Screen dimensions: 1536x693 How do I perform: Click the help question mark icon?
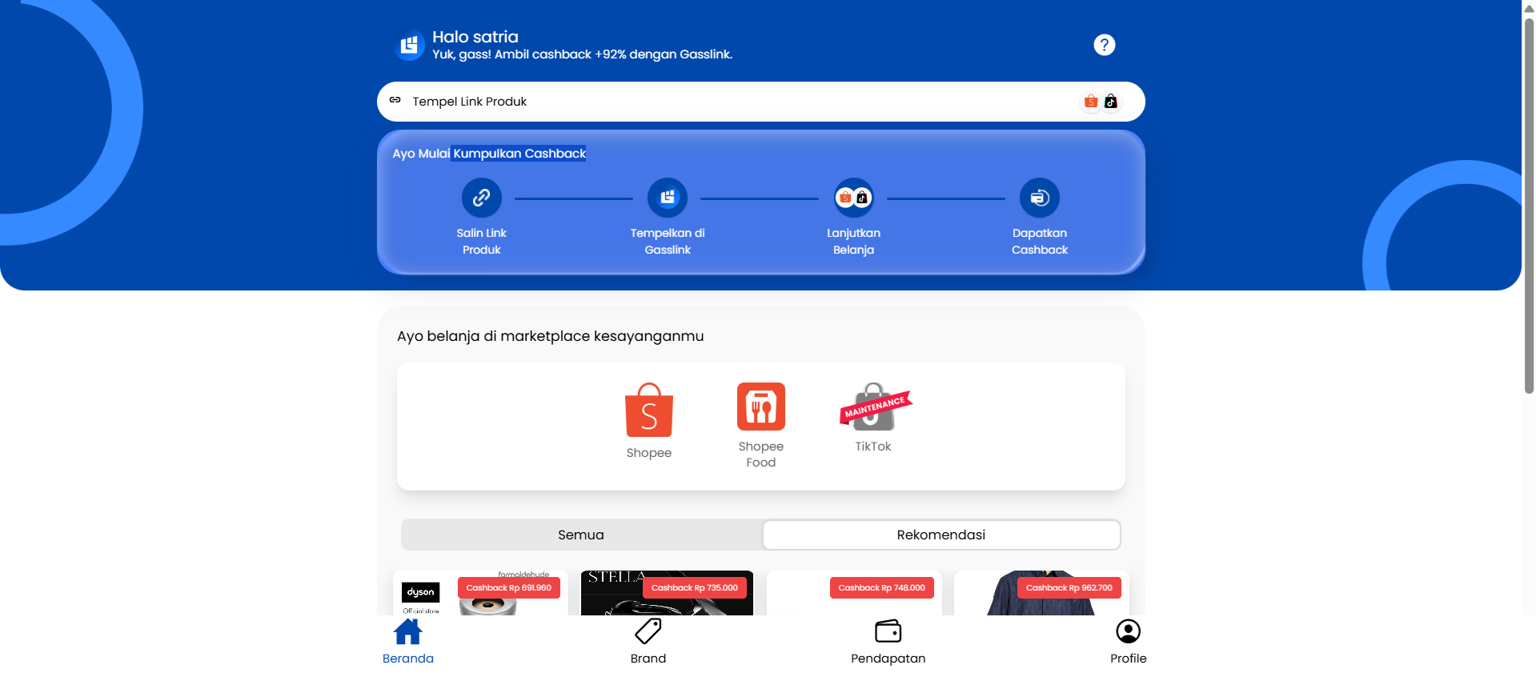click(1104, 45)
